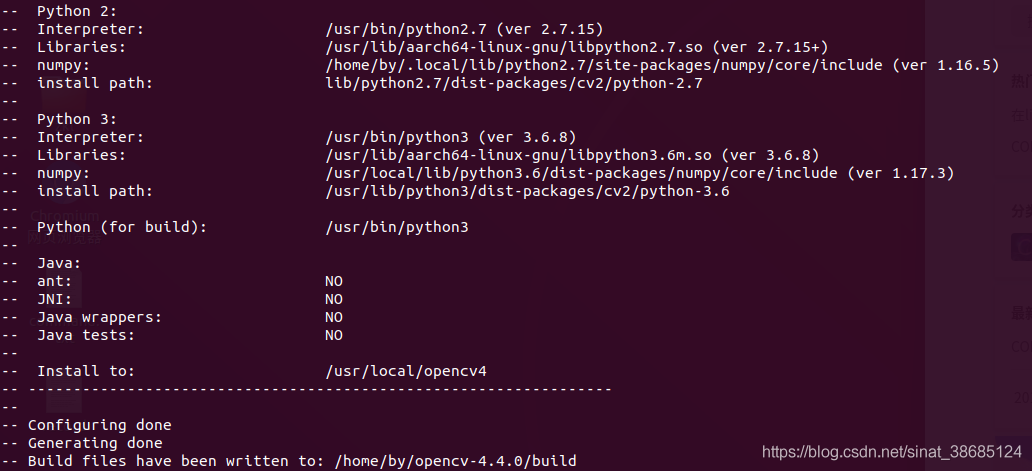1032x471 pixels.
Task: Click the Python (for build) line
Action: pyautogui.click(x=253, y=227)
